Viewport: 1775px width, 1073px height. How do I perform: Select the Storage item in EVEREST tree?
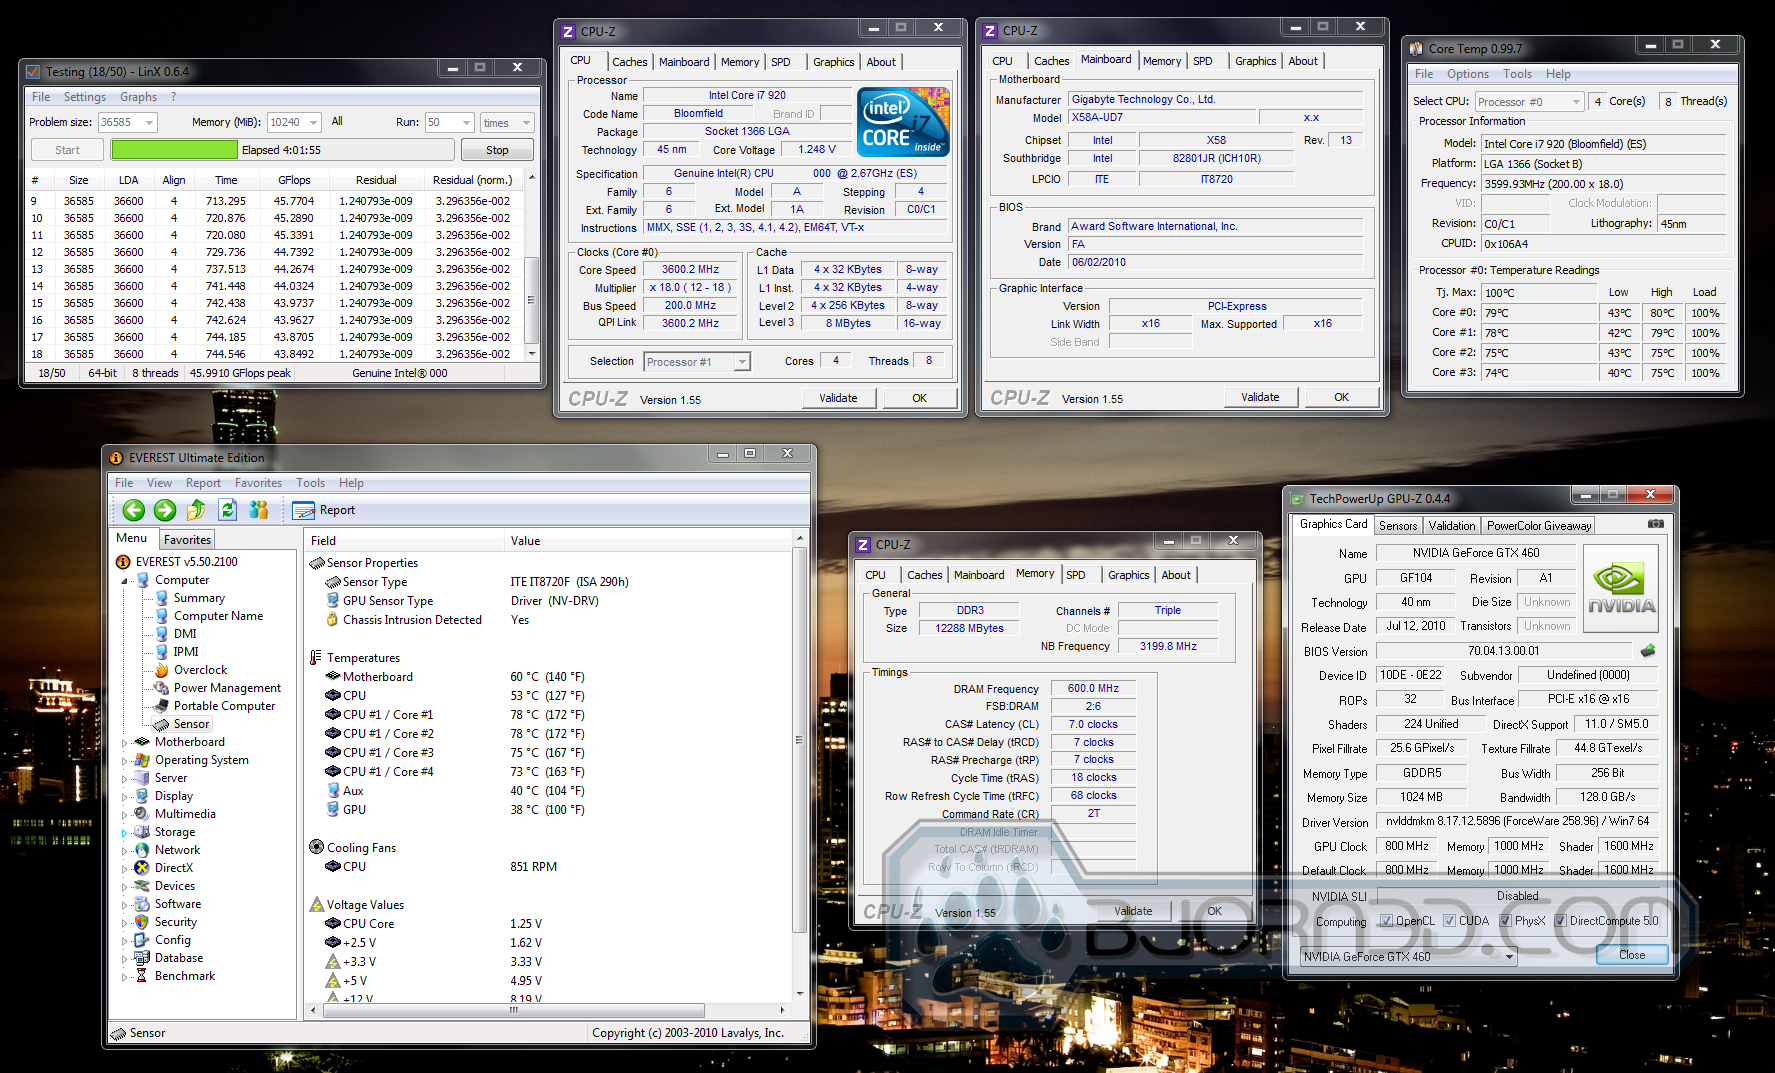pos(165,832)
